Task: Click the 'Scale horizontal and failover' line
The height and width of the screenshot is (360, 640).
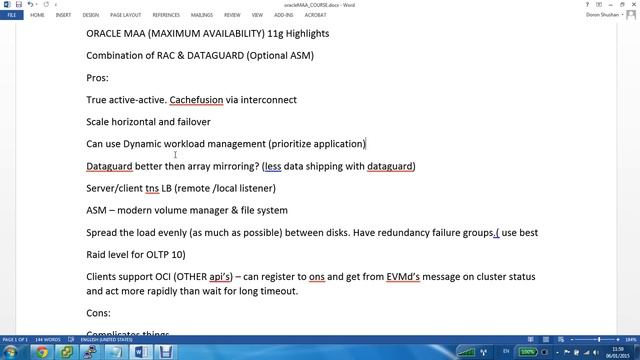Action: [148, 122]
